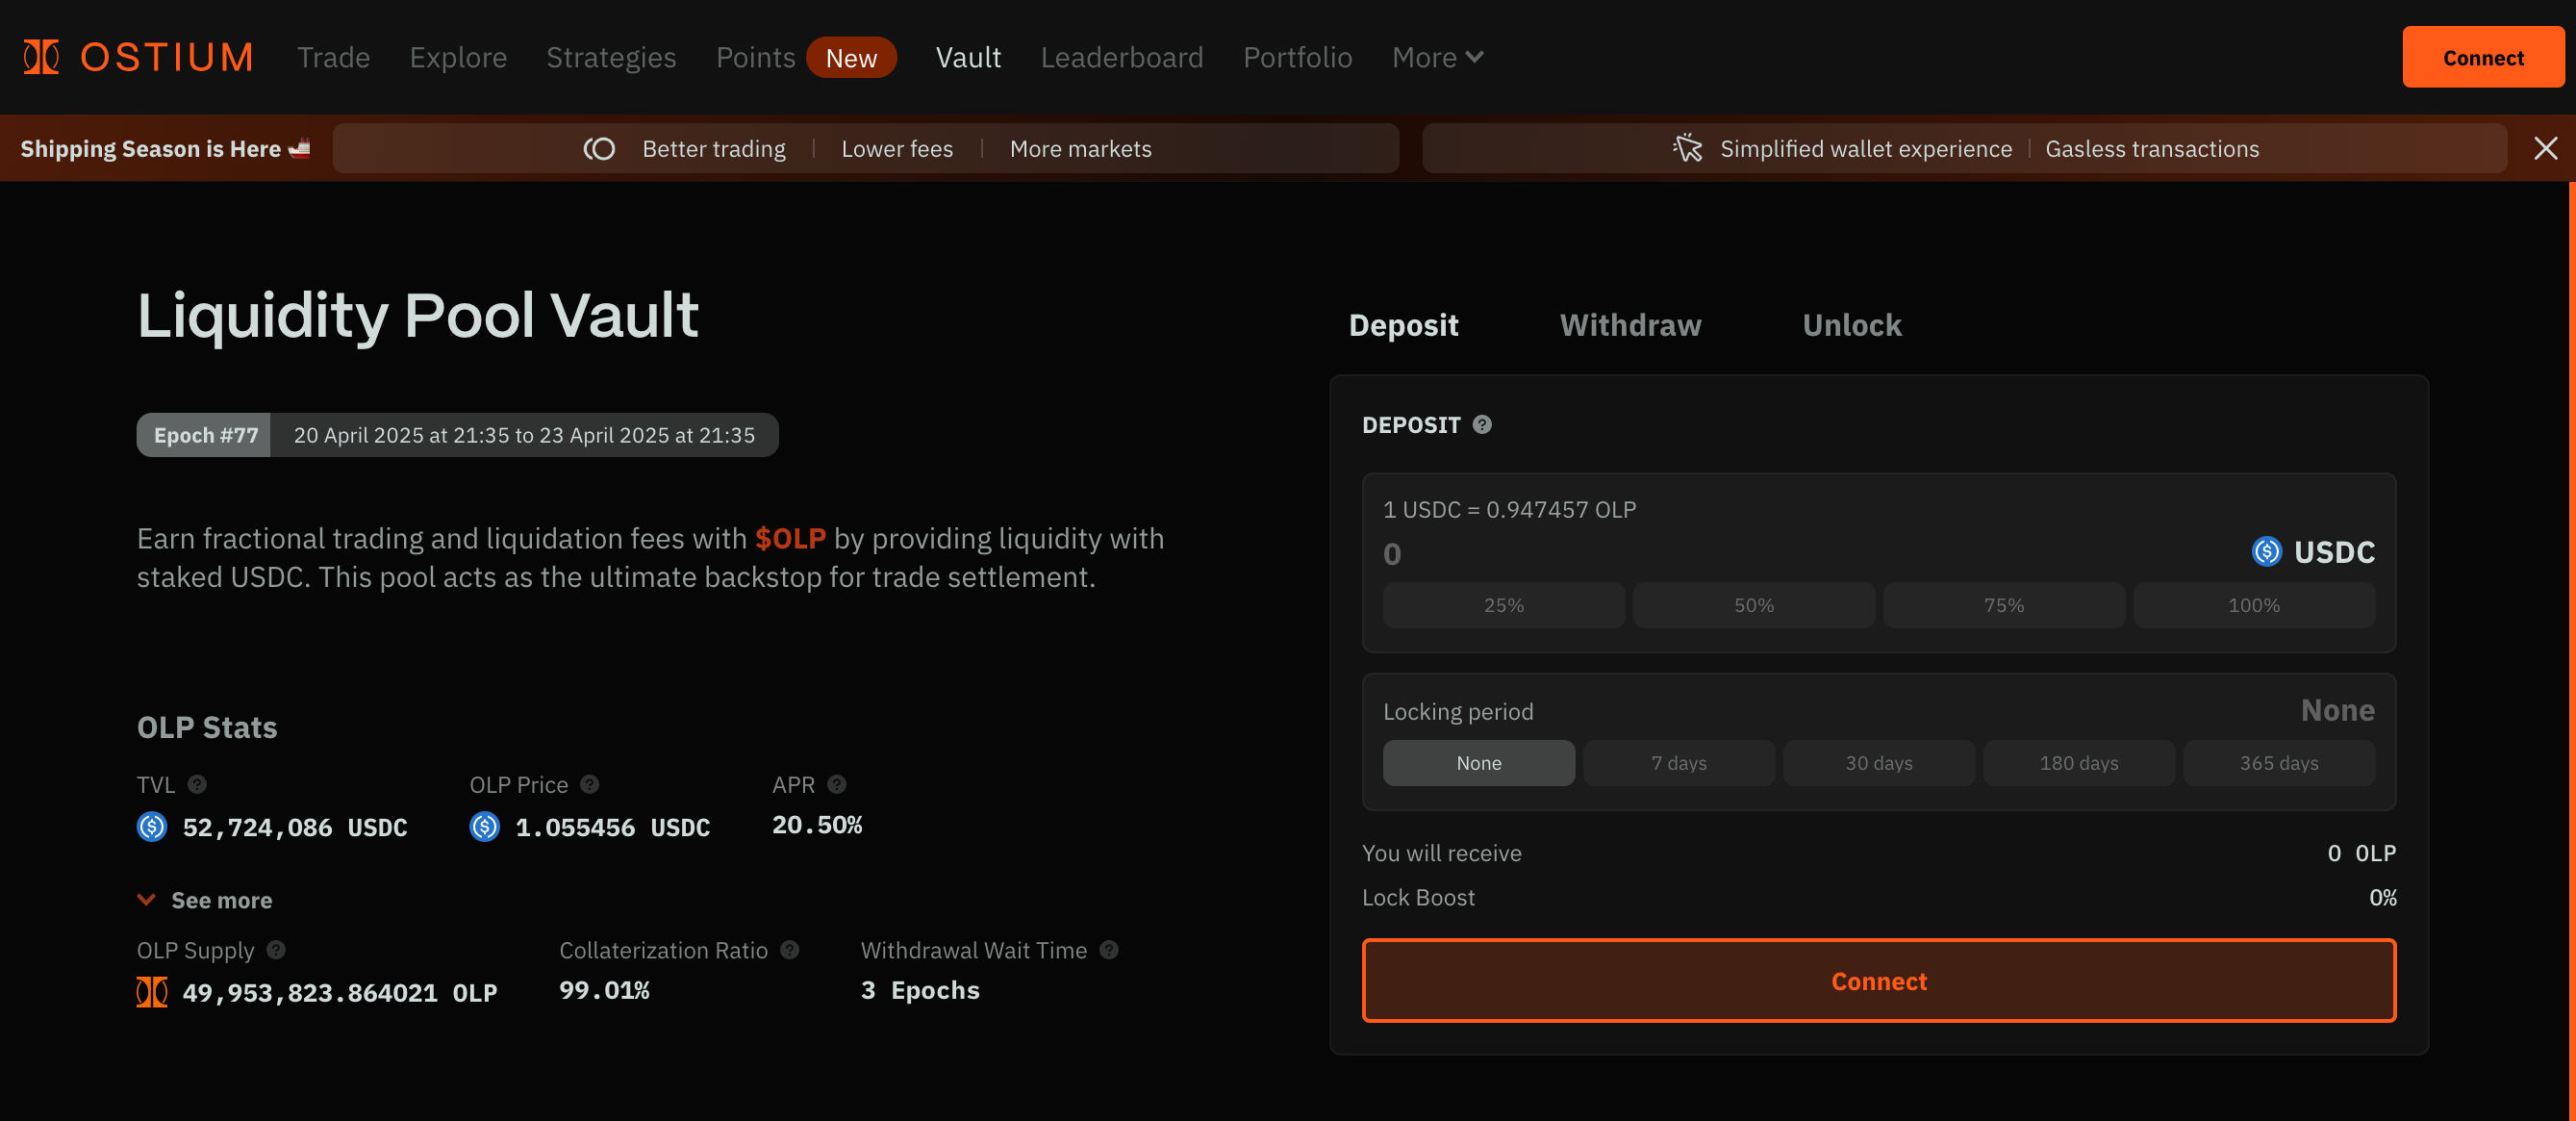Open the OLP Supply help icon
This screenshot has height=1121, width=2576.
pos(276,950)
